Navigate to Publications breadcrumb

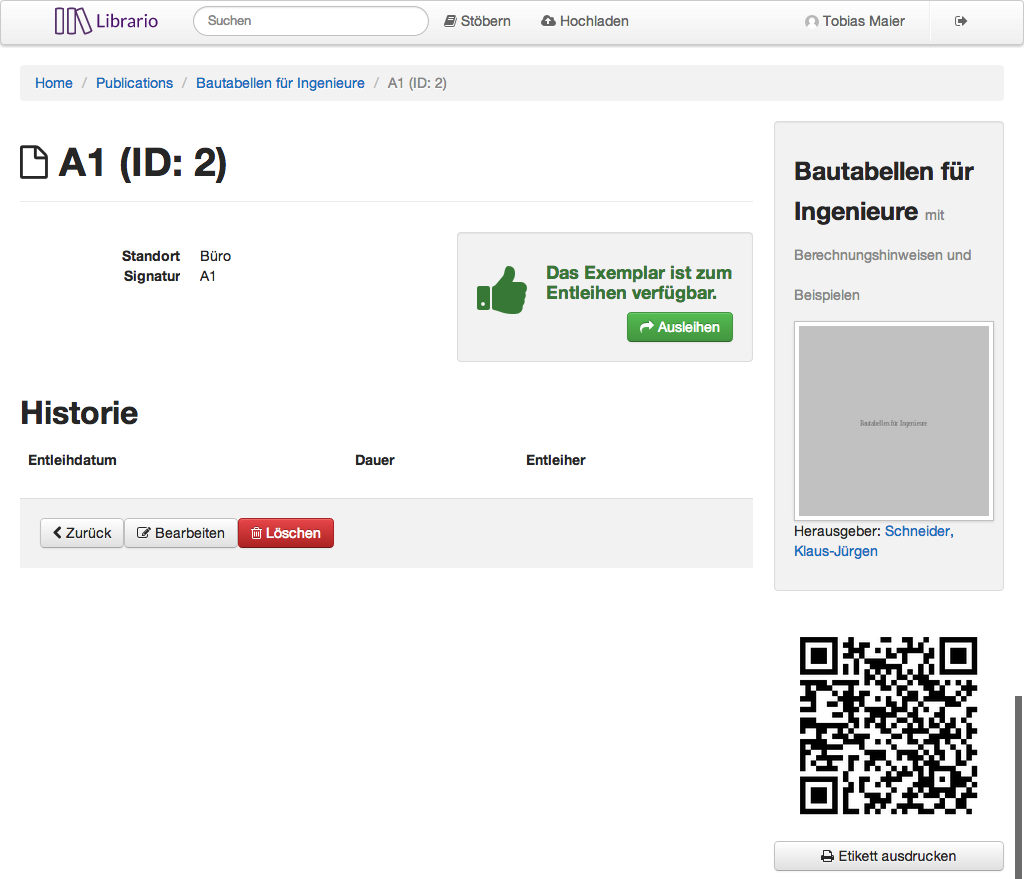click(x=134, y=83)
